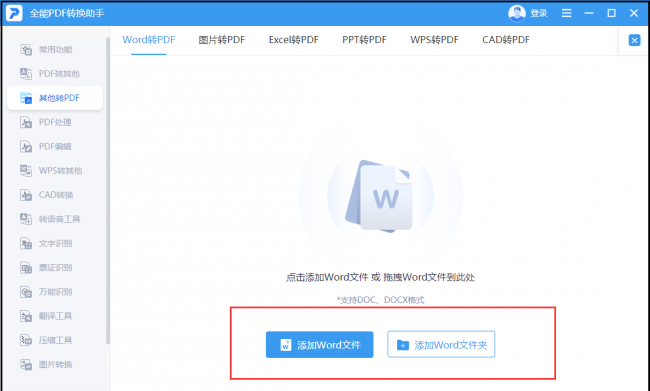
Task: Click the 转语音工具 sidebar icon
Action: pyautogui.click(x=26, y=219)
